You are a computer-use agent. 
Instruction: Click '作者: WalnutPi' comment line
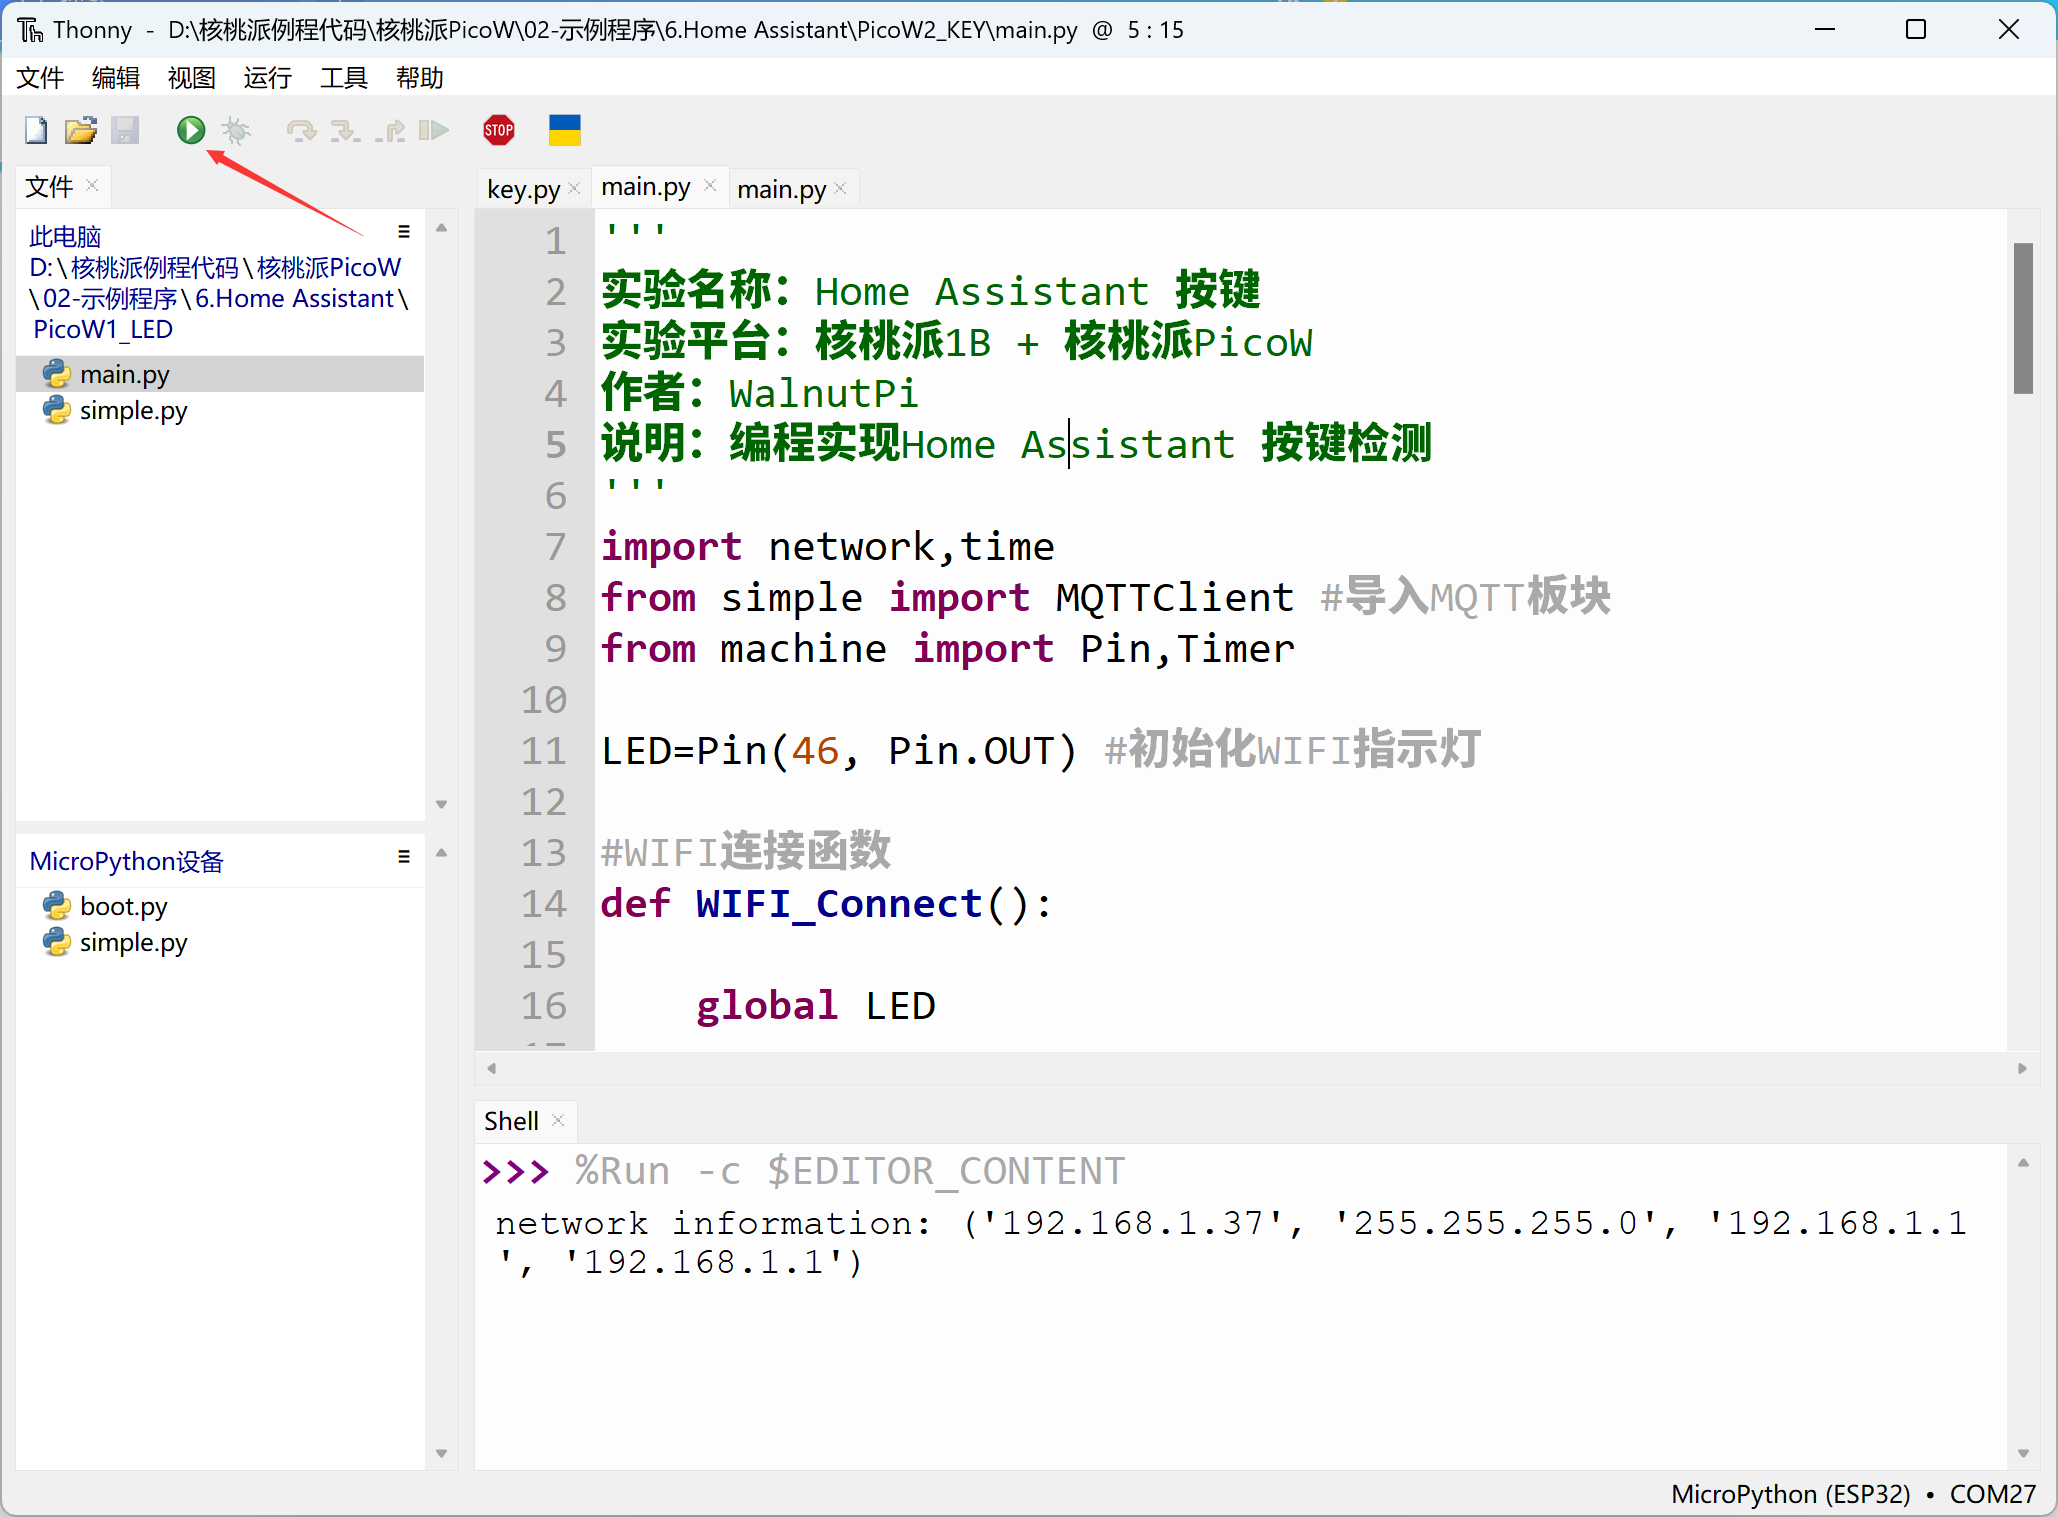pyautogui.click(x=759, y=393)
